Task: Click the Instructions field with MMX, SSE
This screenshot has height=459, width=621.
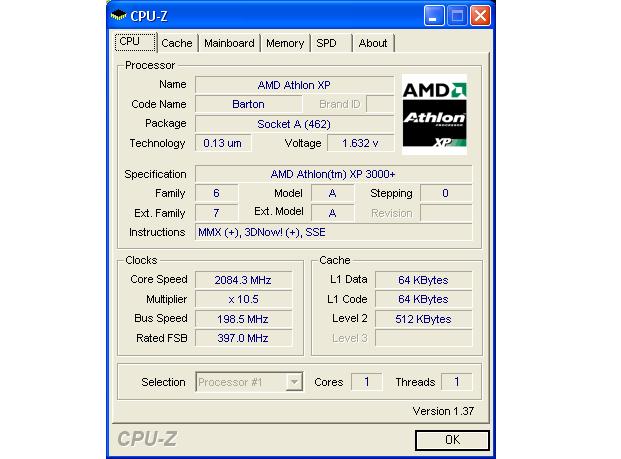Action: (x=333, y=232)
